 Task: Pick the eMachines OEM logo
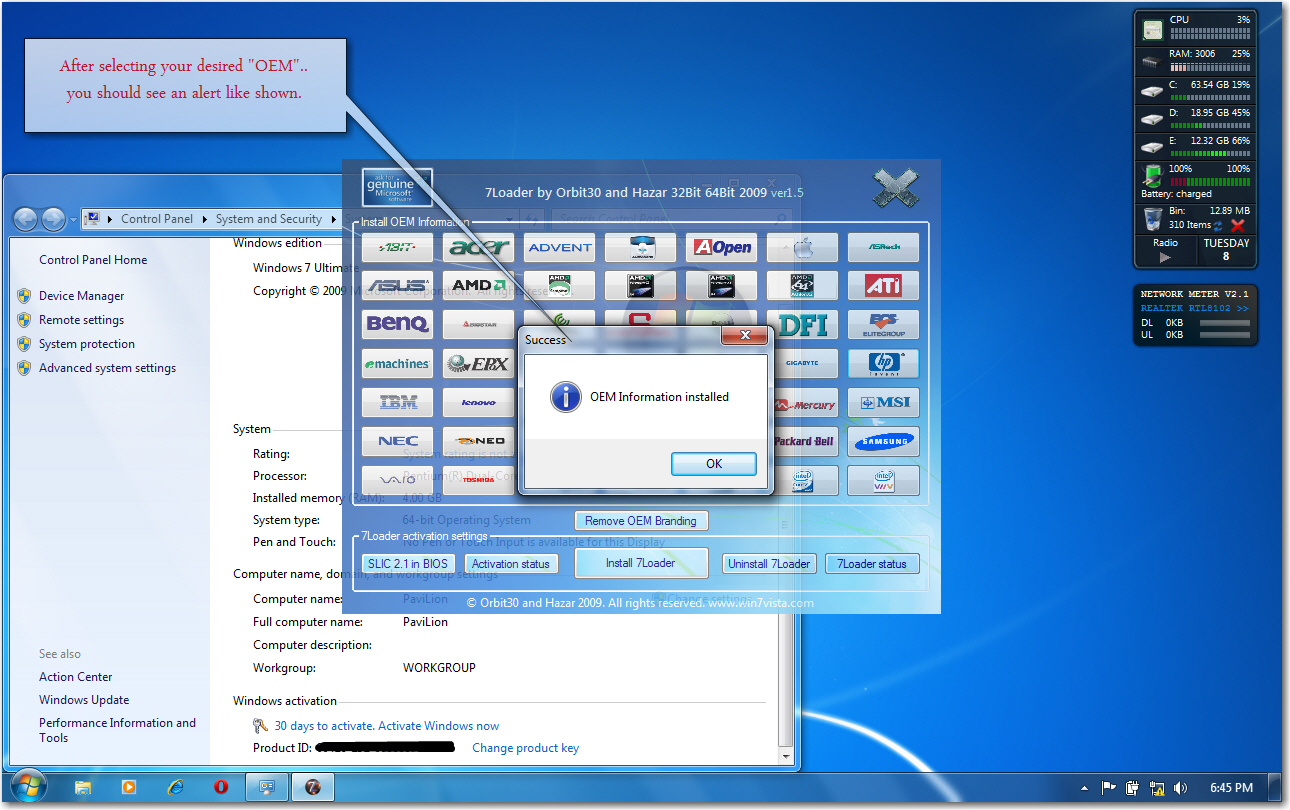[x=398, y=364]
